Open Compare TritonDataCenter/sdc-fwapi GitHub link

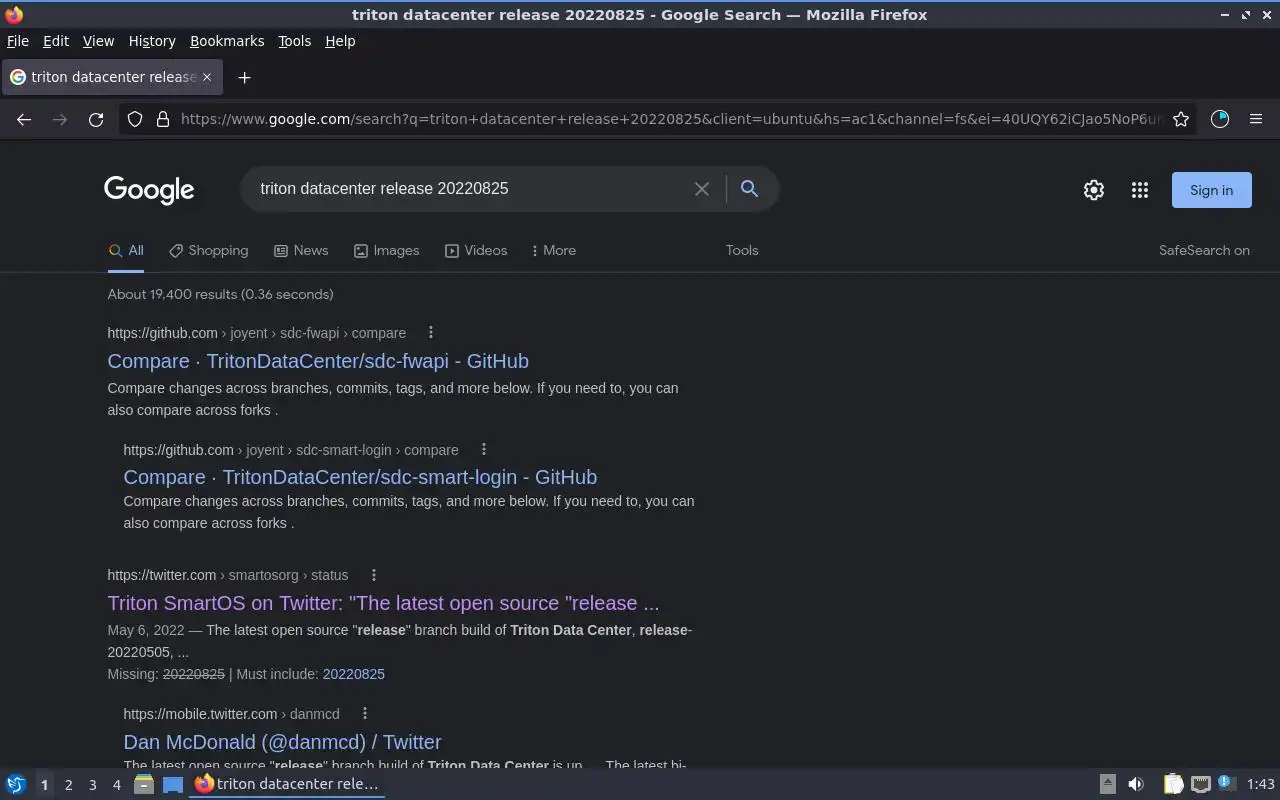tap(318, 361)
